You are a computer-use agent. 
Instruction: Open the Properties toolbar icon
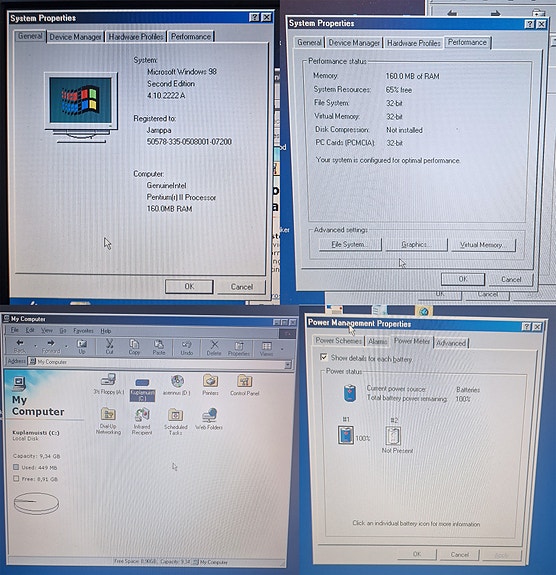pos(239,348)
